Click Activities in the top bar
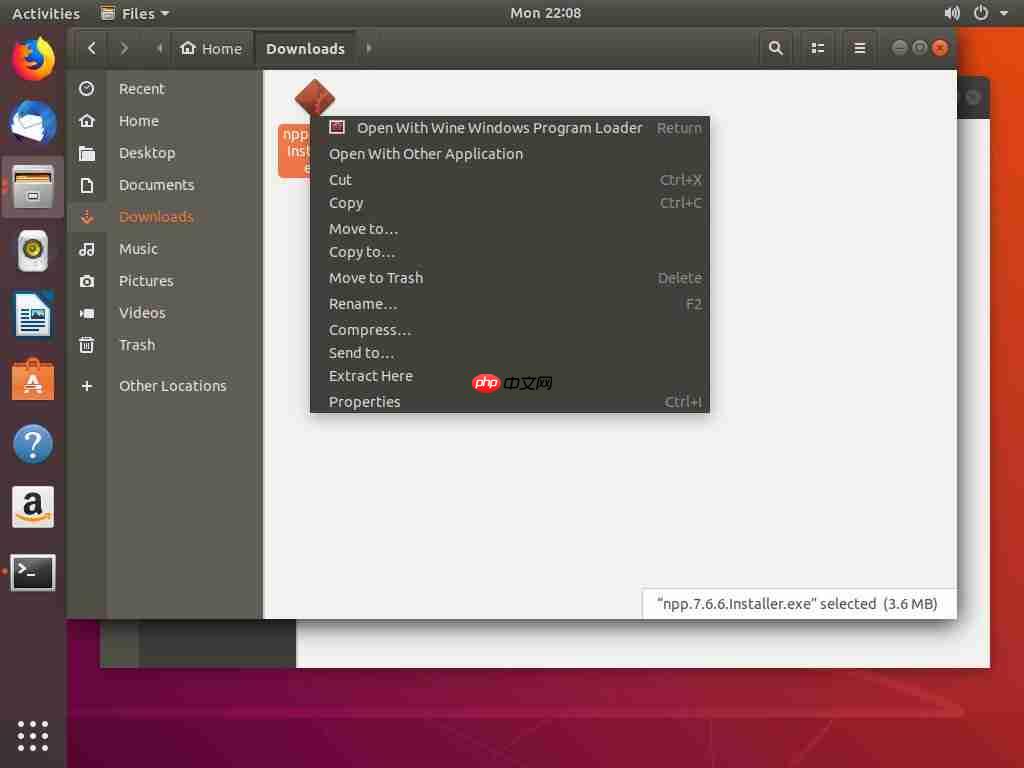The image size is (1024, 768). [45, 13]
